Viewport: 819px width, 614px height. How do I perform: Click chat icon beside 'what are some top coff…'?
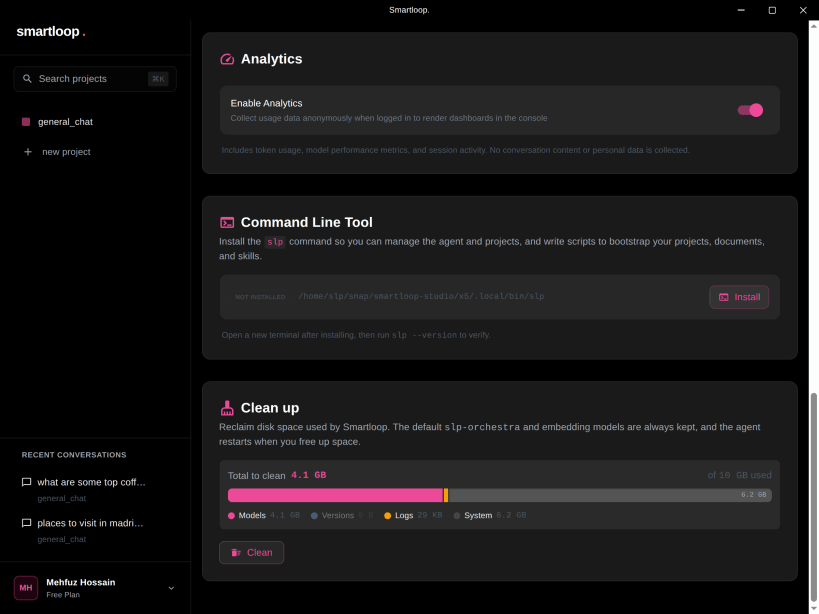(26, 482)
